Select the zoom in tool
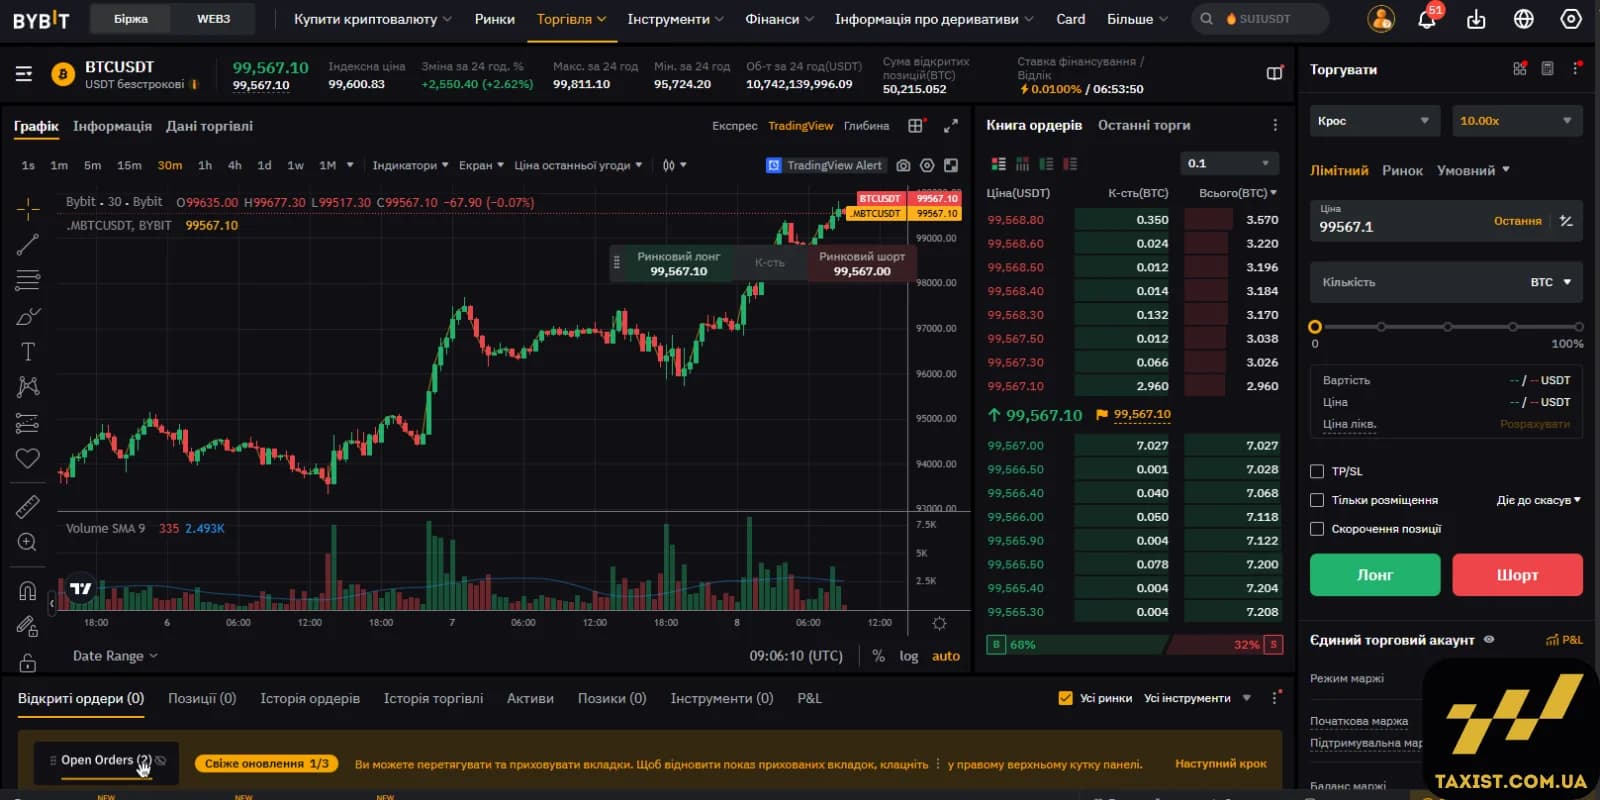 click(x=28, y=542)
